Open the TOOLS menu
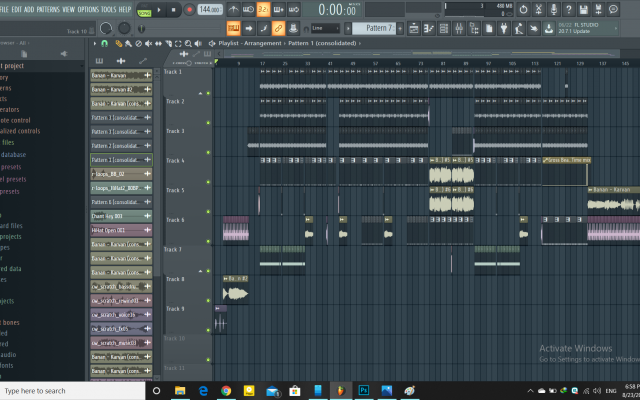 (x=109, y=9)
